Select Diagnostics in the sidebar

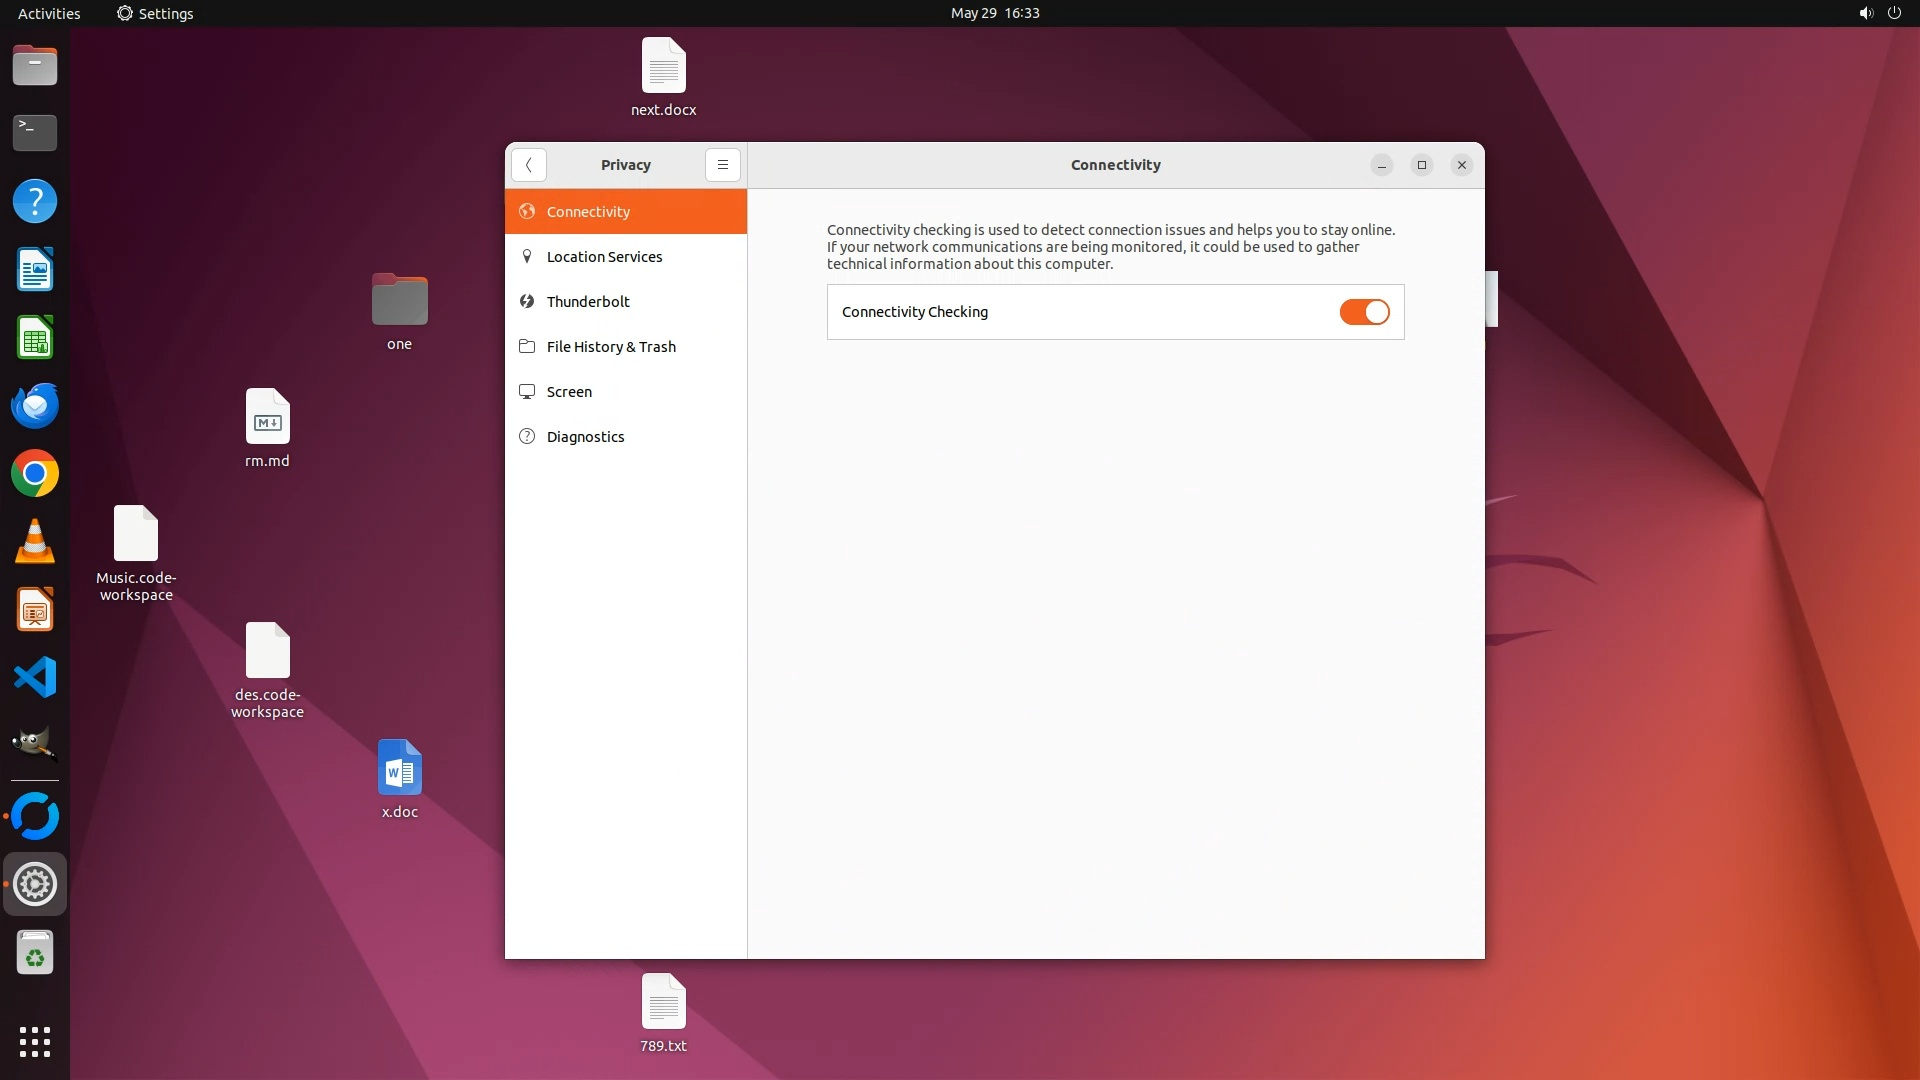pyautogui.click(x=585, y=437)
